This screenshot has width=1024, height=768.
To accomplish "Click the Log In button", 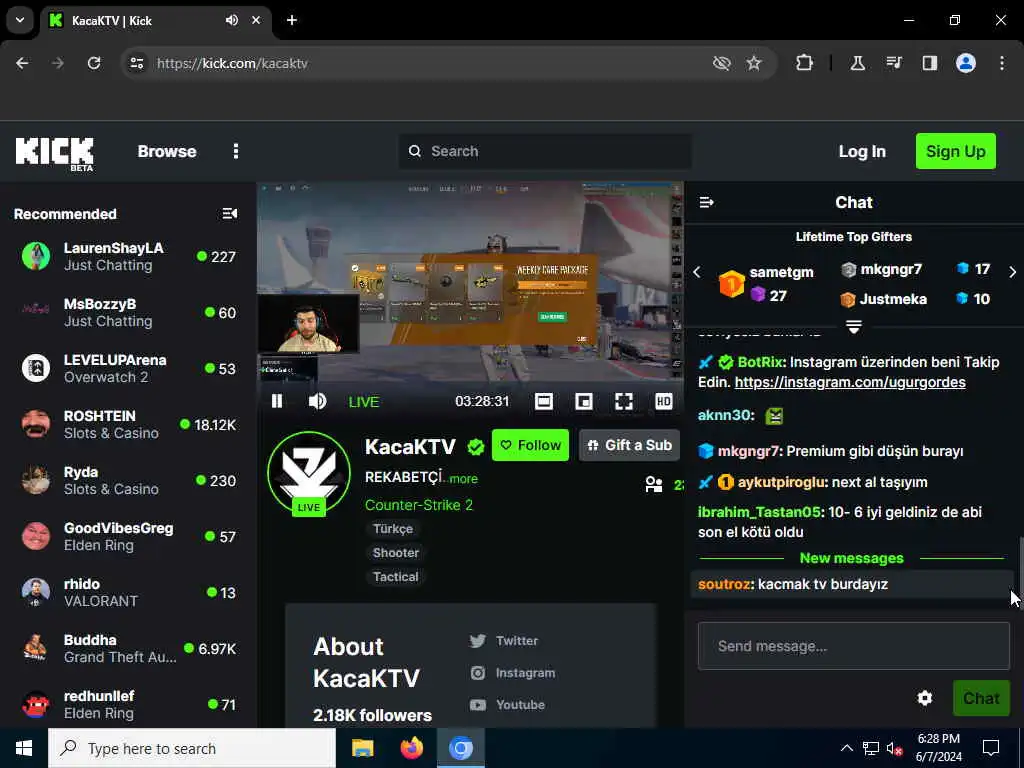I will [862, 152].
